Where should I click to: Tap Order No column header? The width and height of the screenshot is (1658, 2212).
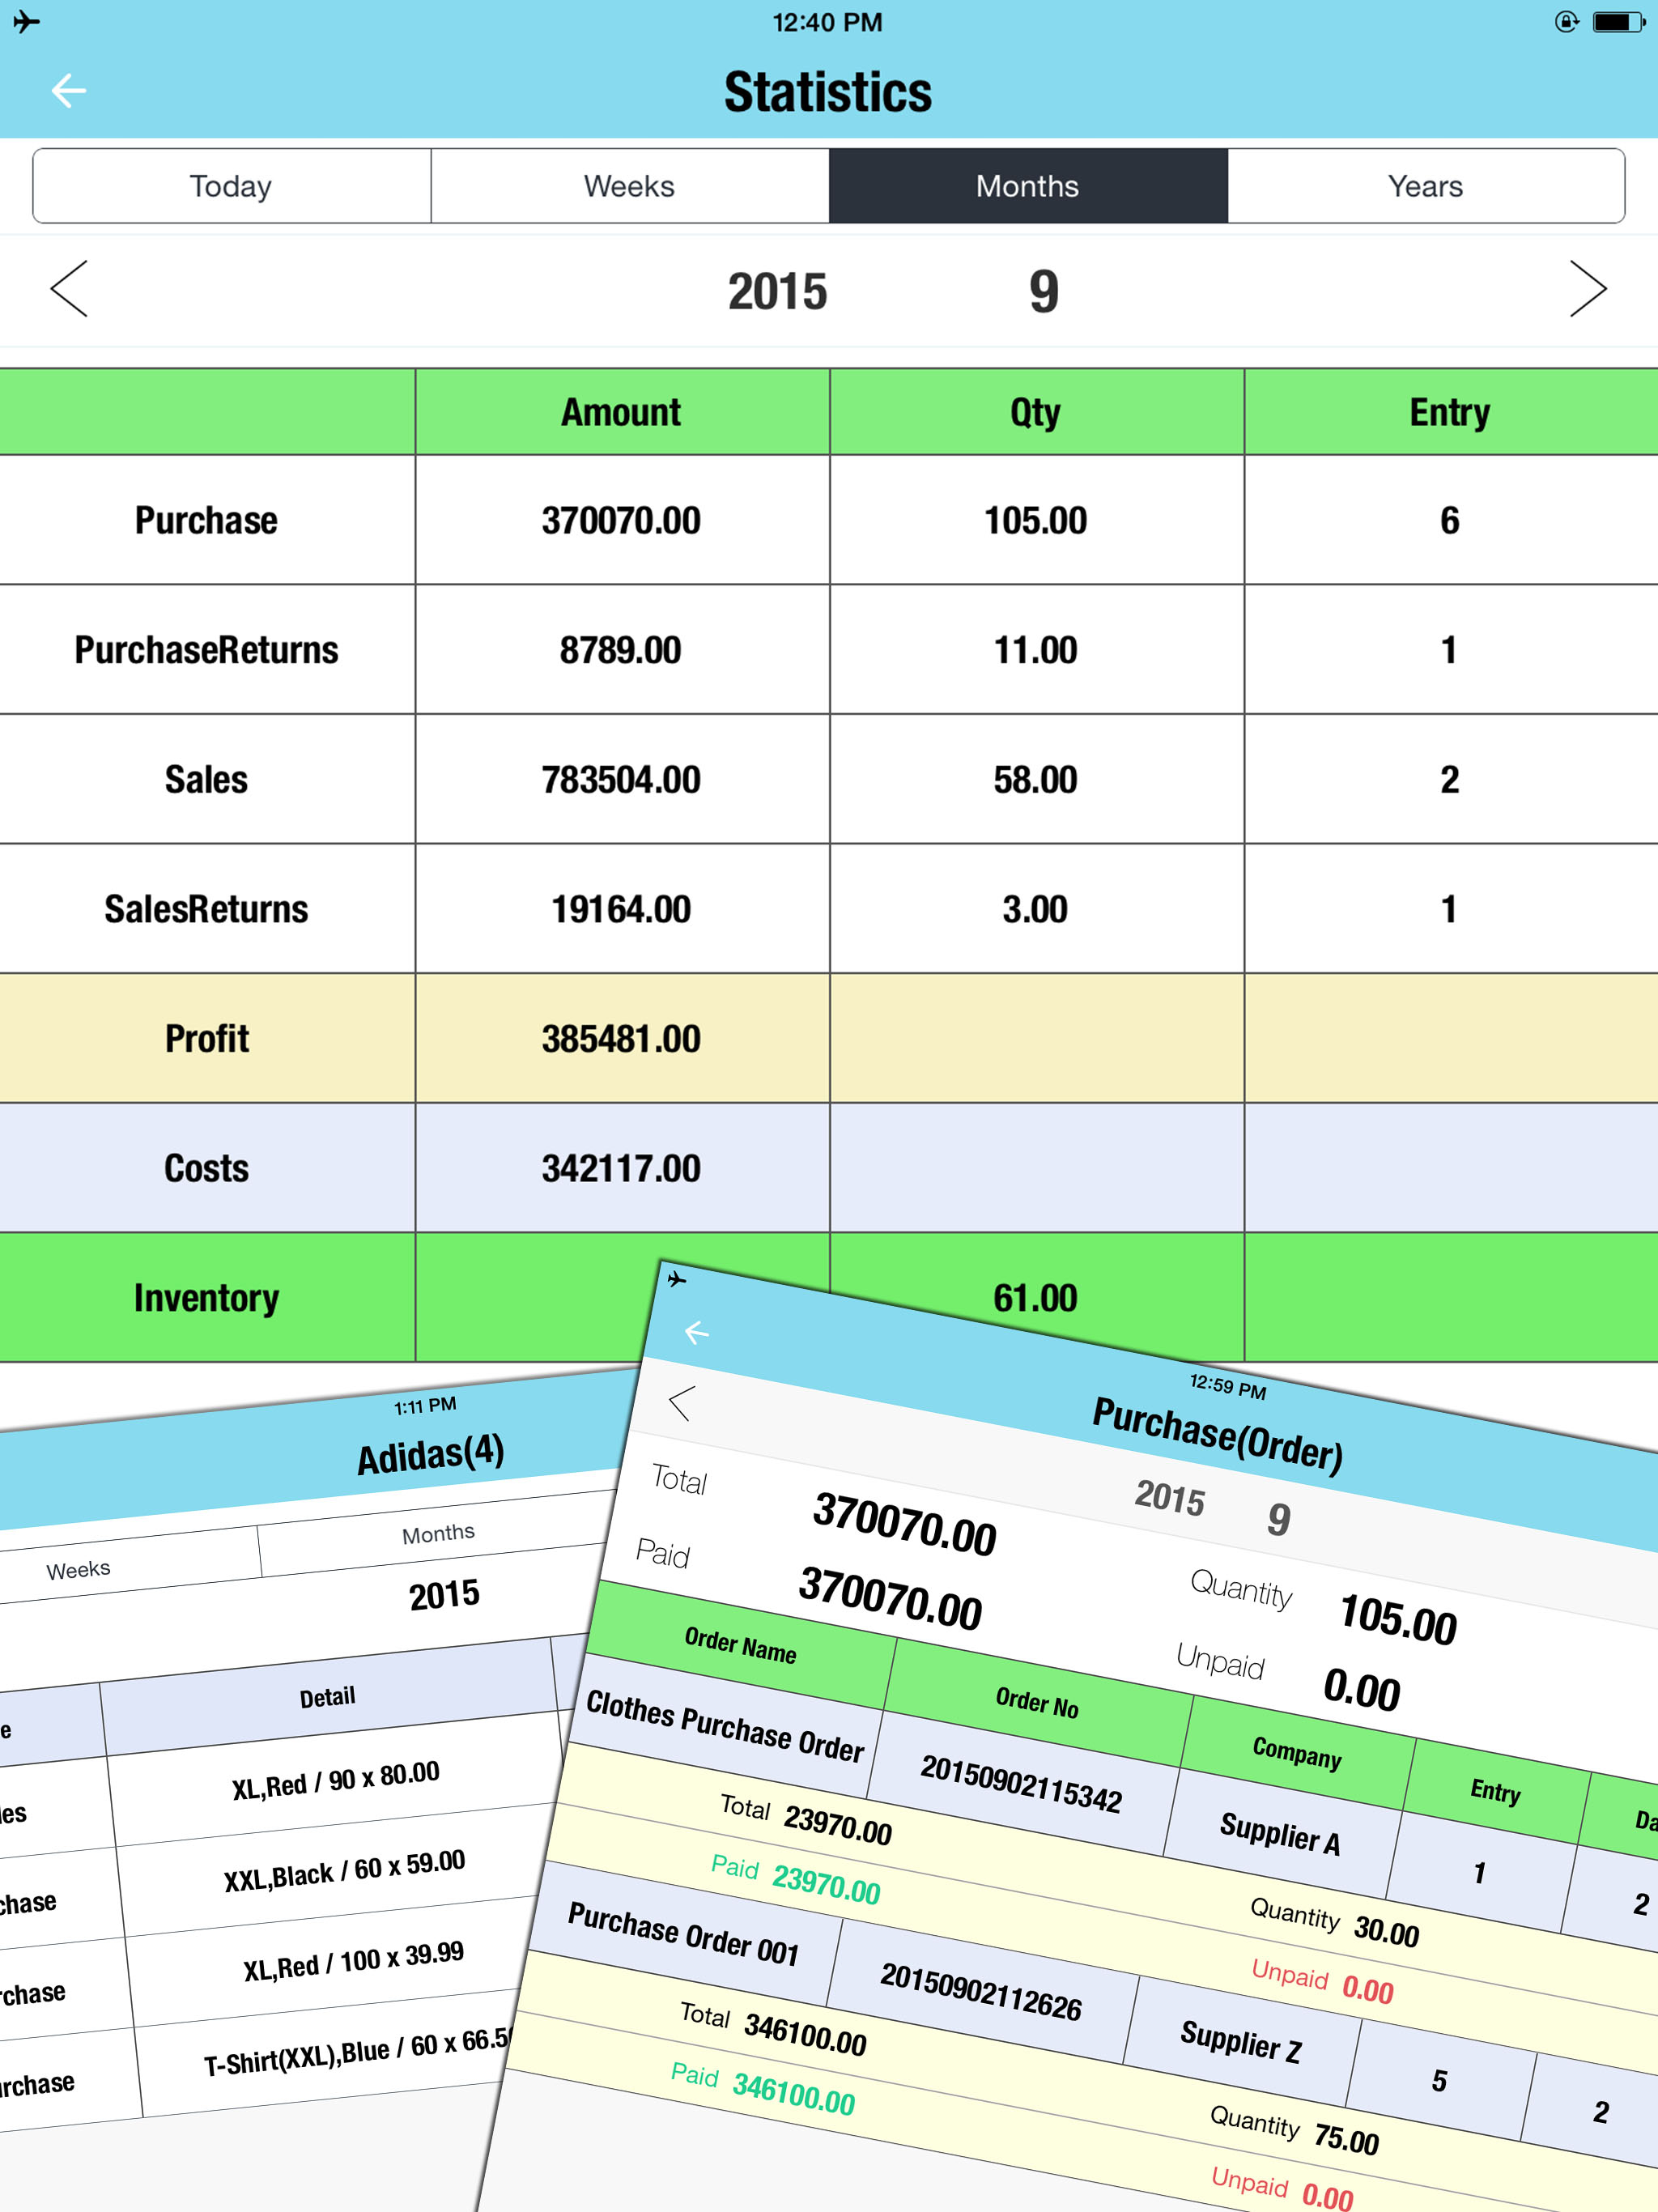click(1037, 1702)
